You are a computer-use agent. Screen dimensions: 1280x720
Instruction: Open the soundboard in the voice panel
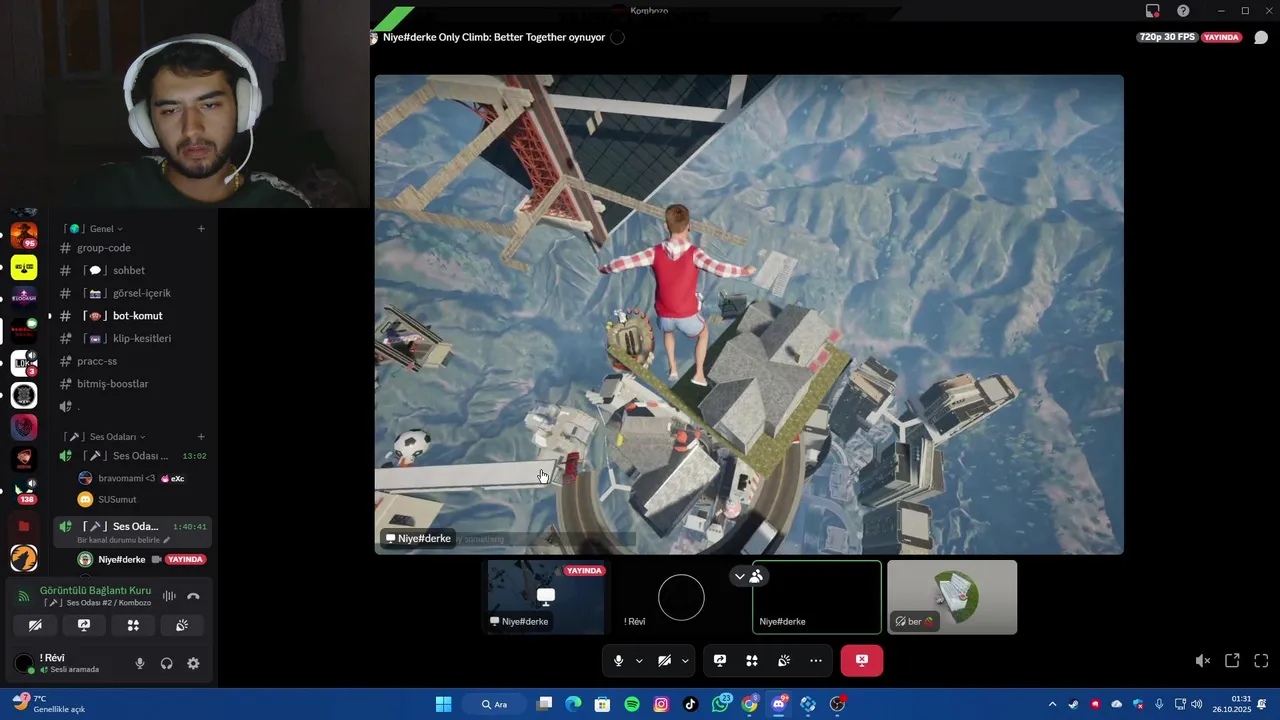181,625
